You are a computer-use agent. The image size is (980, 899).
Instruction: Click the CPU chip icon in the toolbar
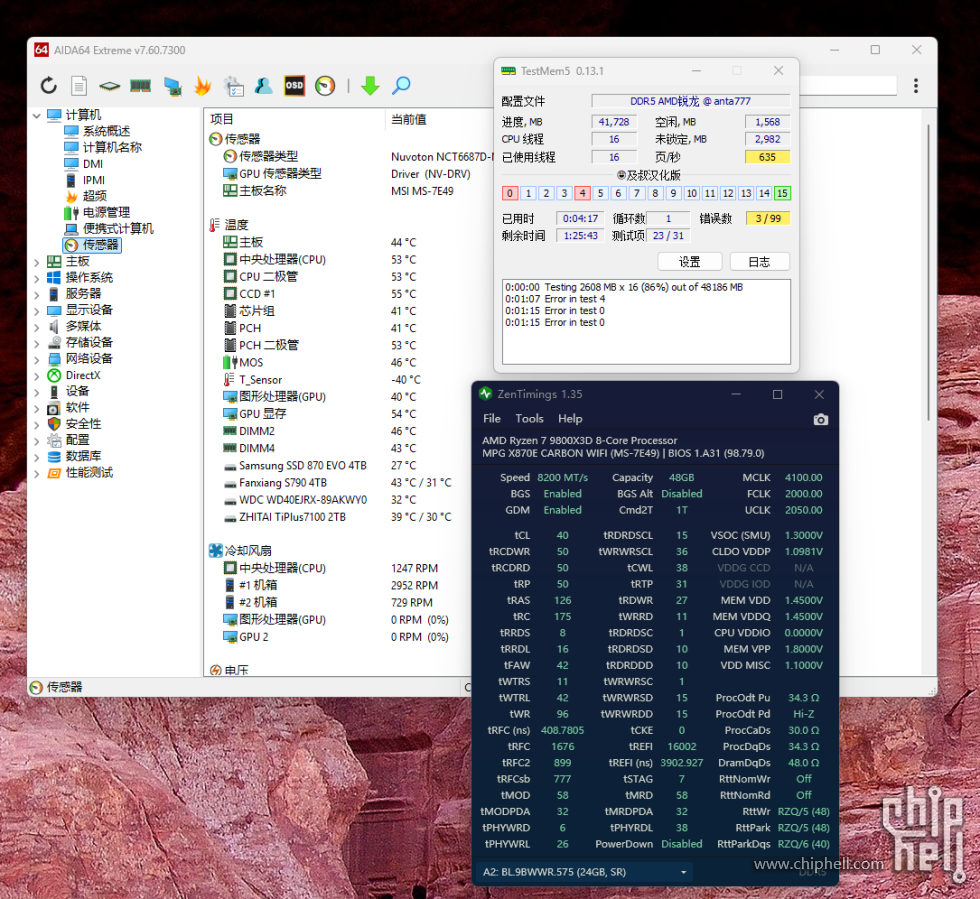click(x=109, y=86)
